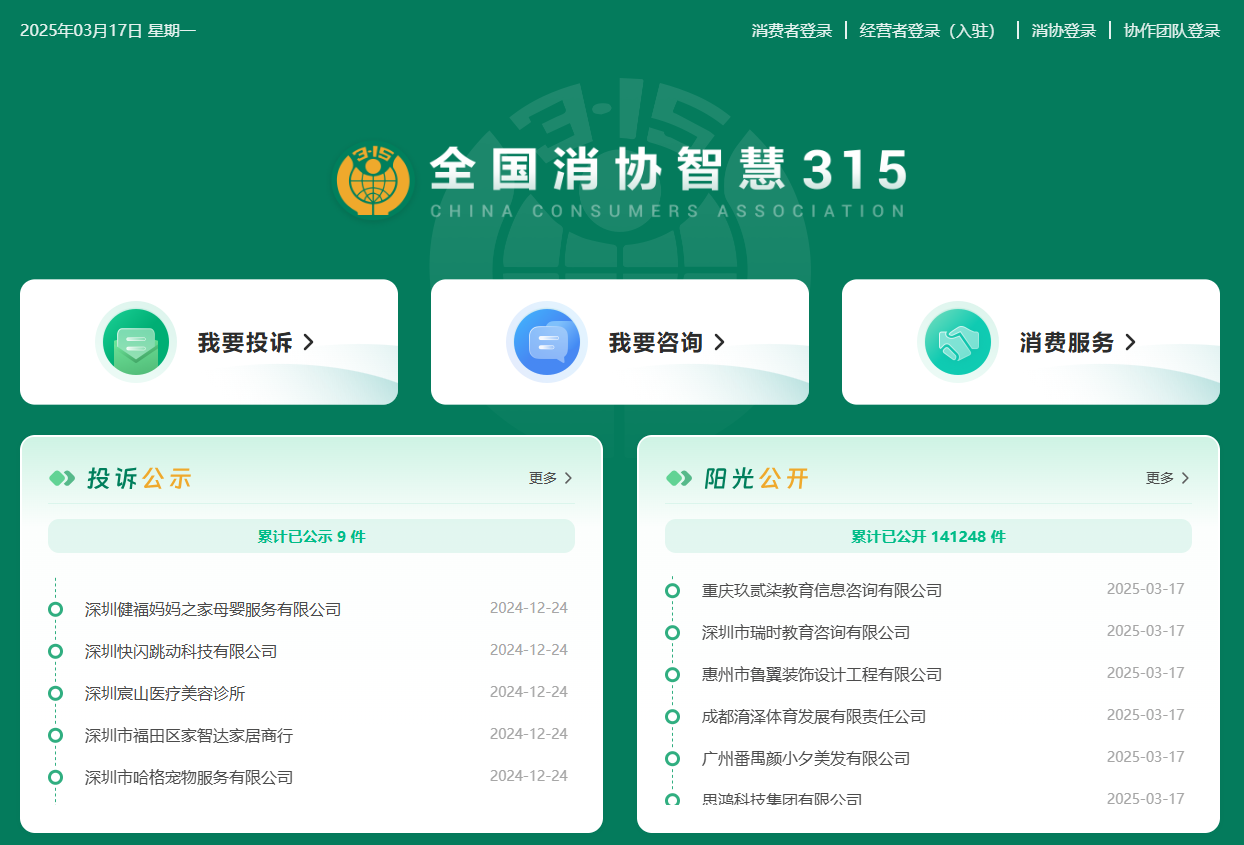The width and height of the screenshot is (1244, 845).
Task: Click the 阳光公开 section heading
Action: pyautogui.click(x=756, y=479)
